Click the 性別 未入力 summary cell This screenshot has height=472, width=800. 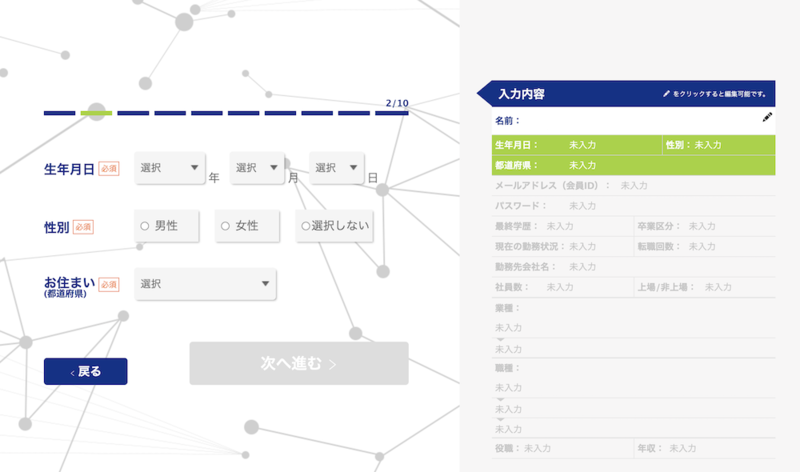point(719,145)
